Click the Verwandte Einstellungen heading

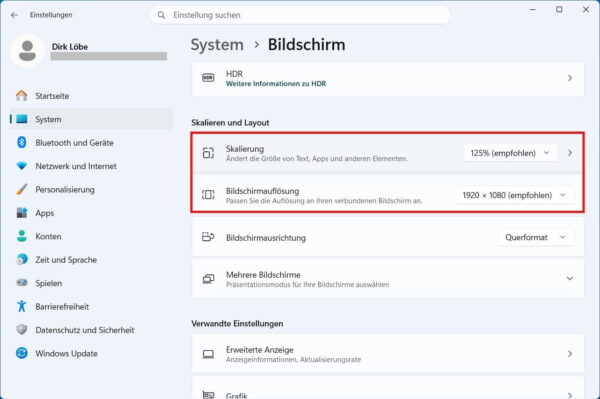point(237,323)
